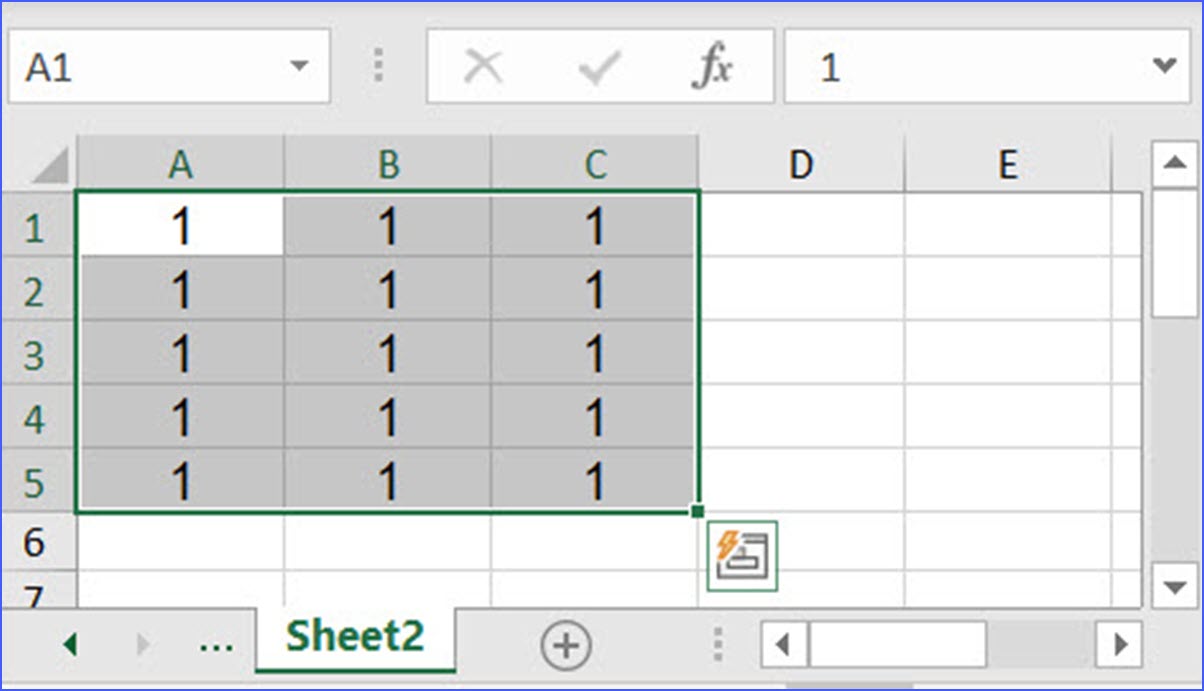Select column D header
1204x691 pixels.
tap(801, 163)
